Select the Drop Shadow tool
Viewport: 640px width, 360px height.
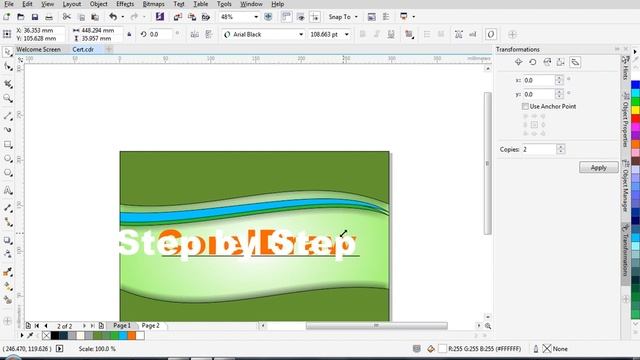(8, 240)
